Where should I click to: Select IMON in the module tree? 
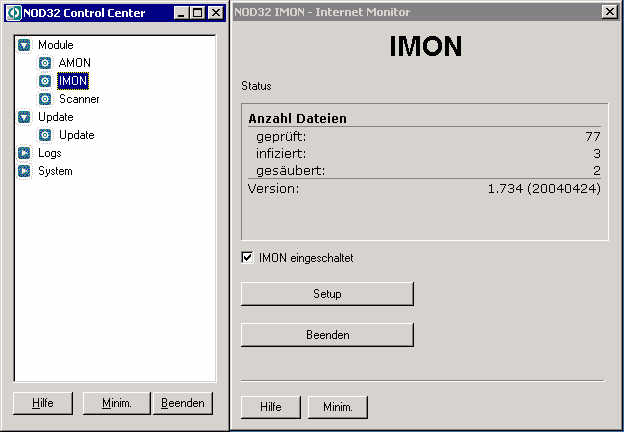point(73,81)
